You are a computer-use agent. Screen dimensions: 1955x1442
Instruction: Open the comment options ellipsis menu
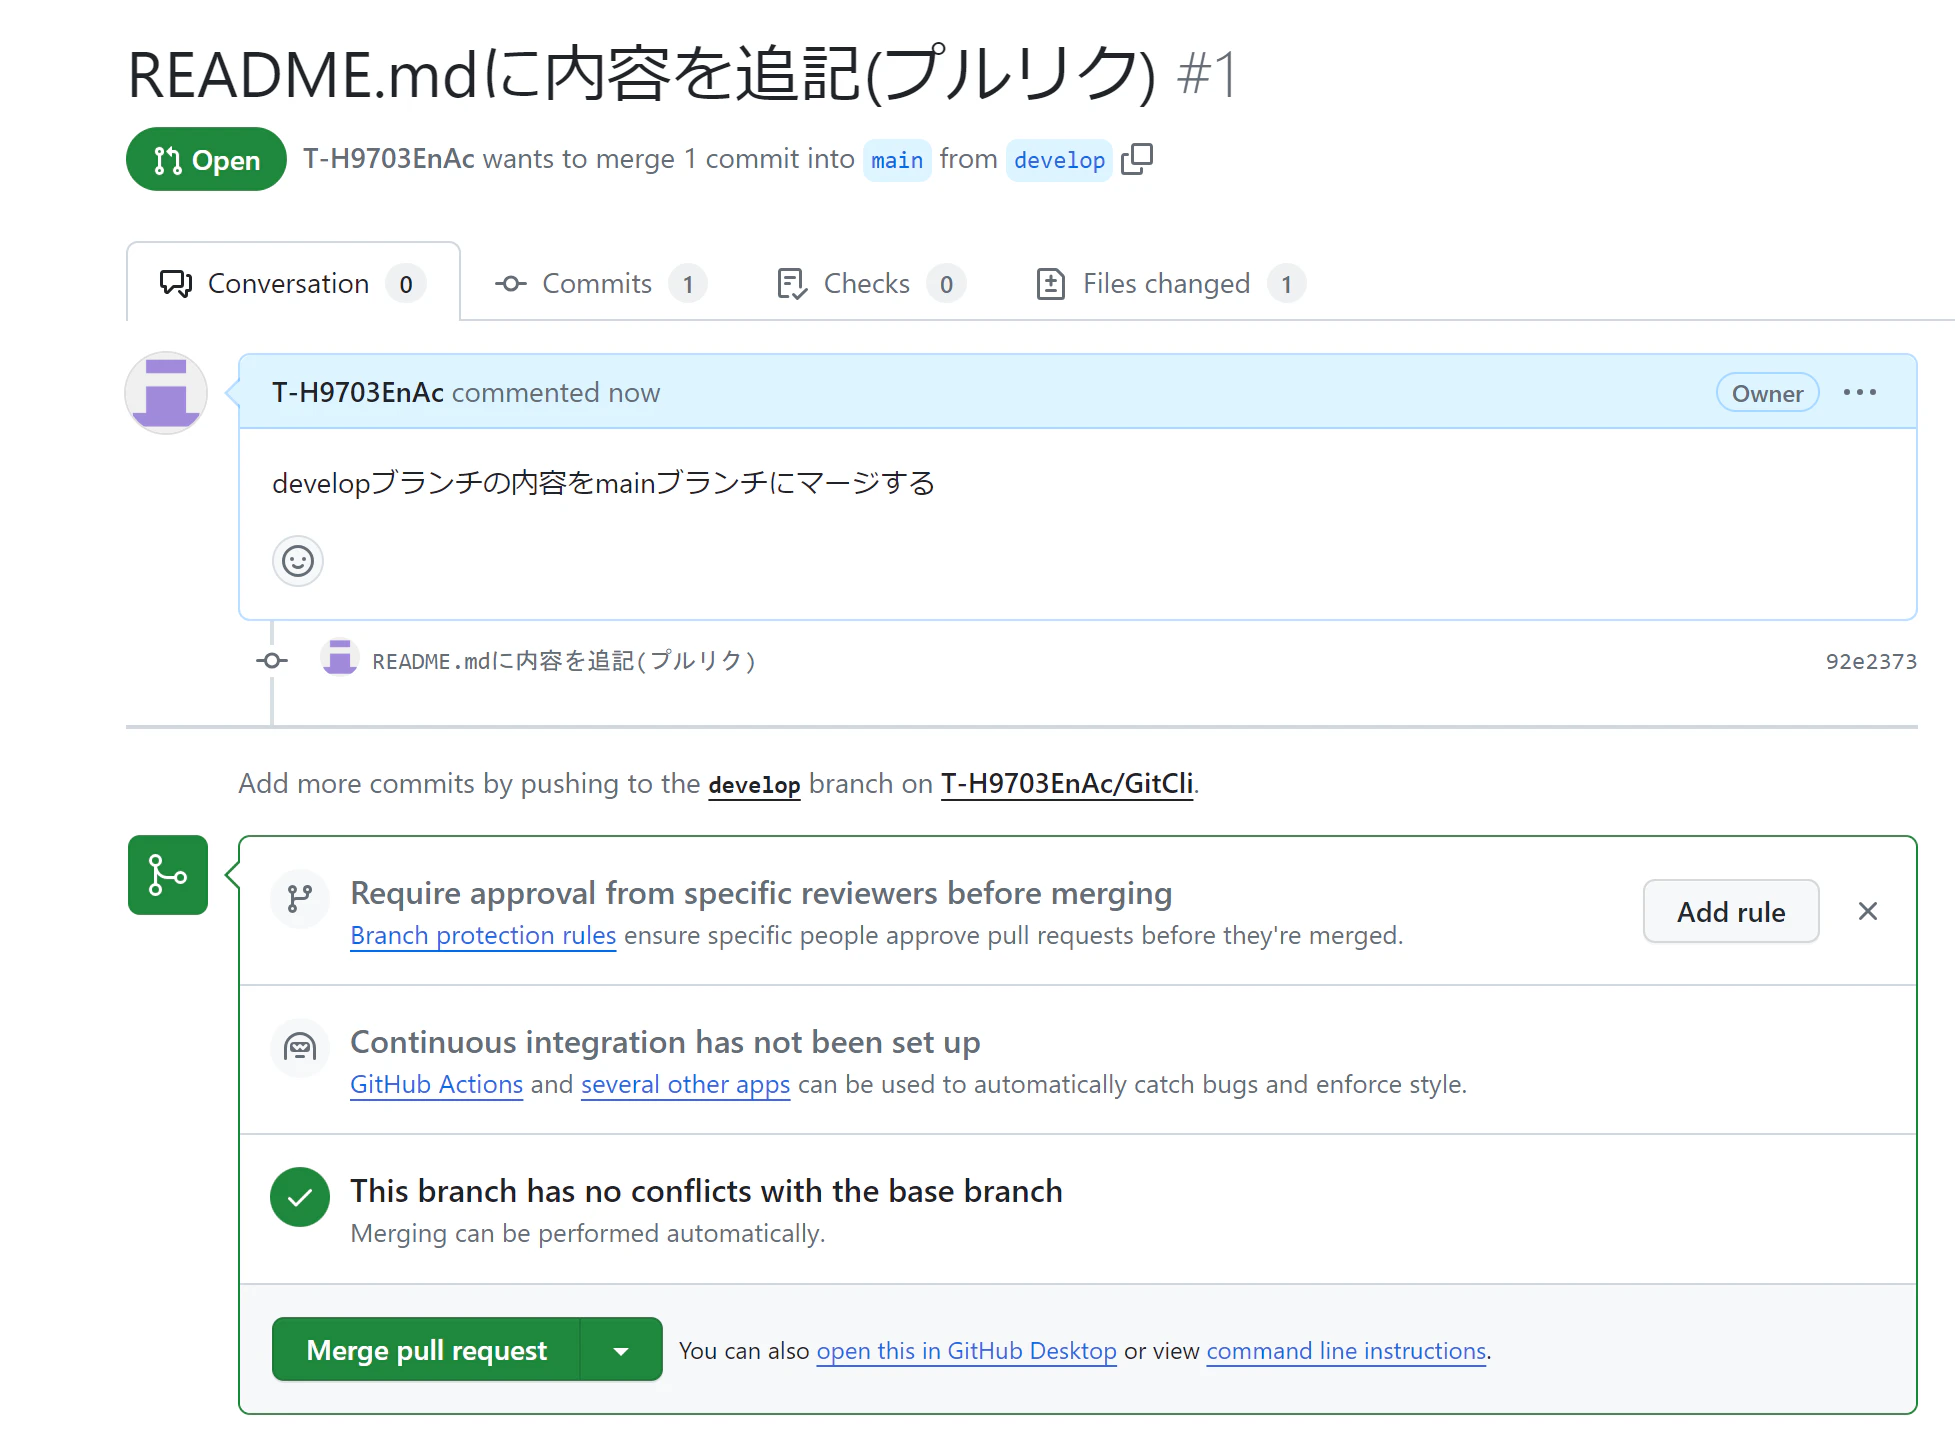(x=1859, y=393)
